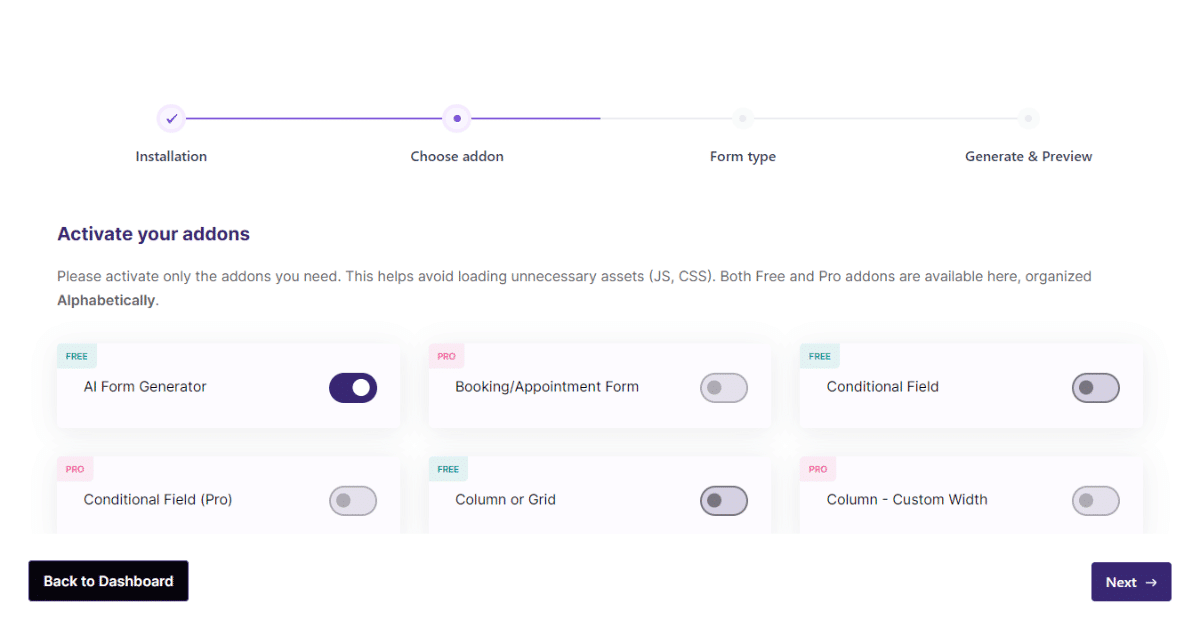
Task: Select the Installation step label
Action: pos(171,156)
